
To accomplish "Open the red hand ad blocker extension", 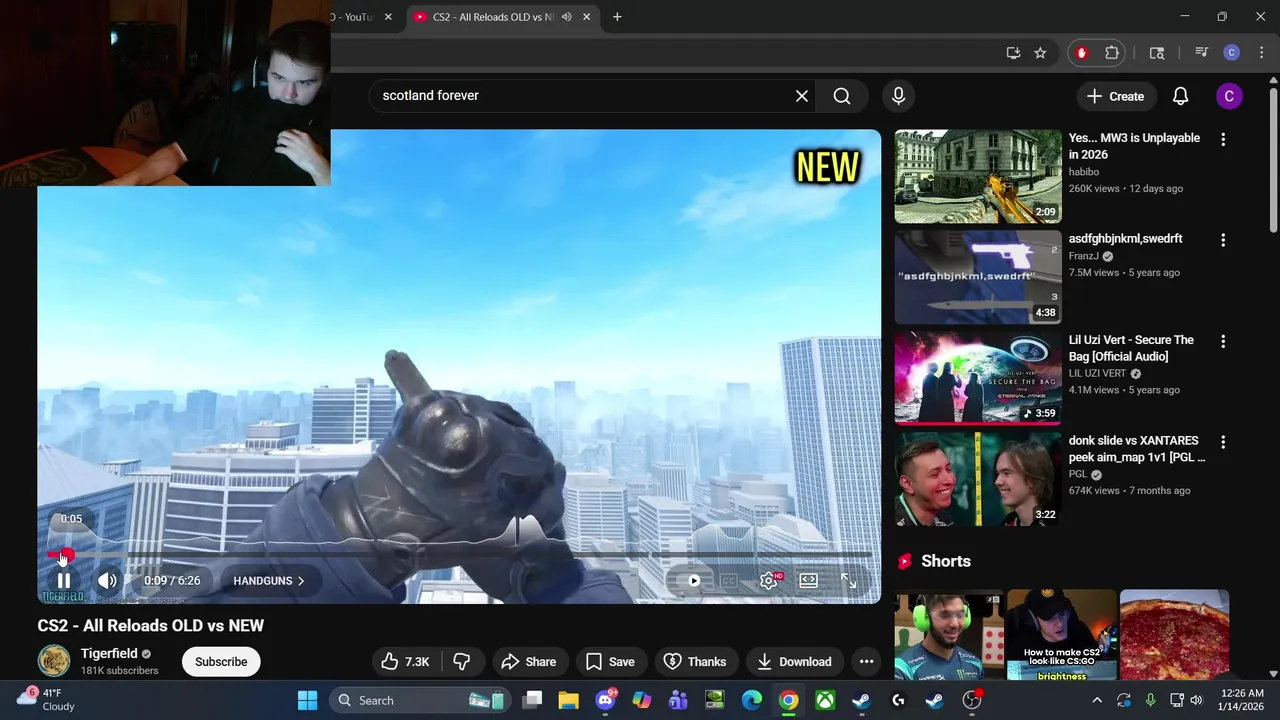I will point(1081,53).
